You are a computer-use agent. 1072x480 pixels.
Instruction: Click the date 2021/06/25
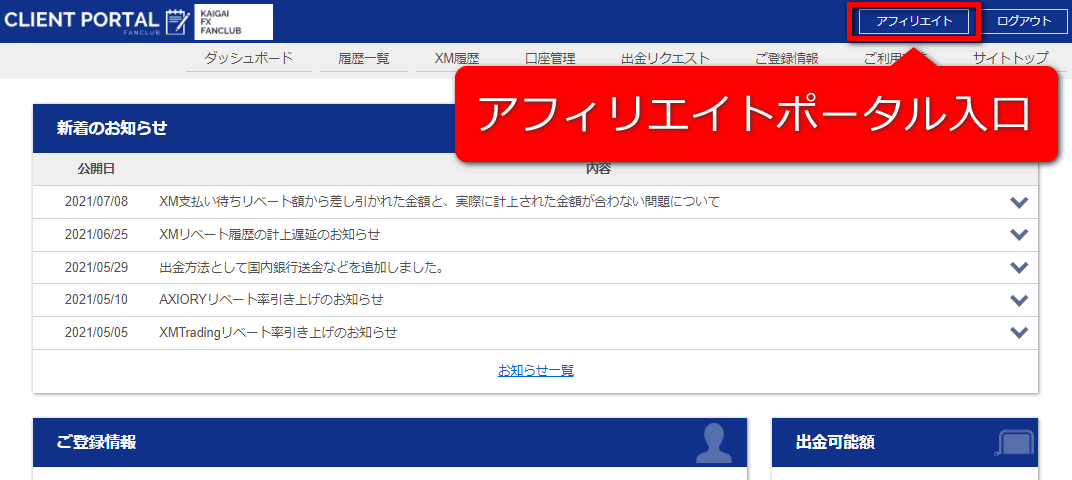(x=96, y=235)
